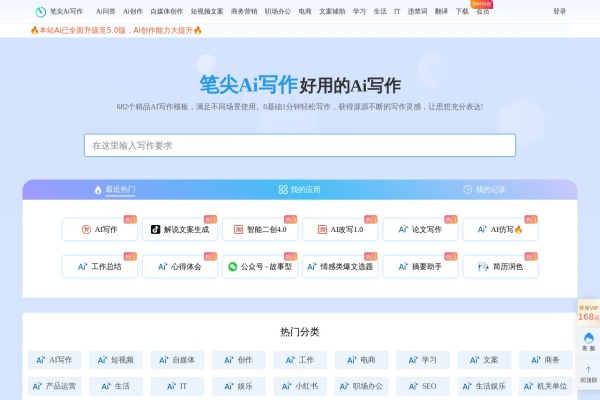Click the 5.0 upgrade announcement banner
The height and width of the screenshot is (400, 600).
[x=116, y=30]
